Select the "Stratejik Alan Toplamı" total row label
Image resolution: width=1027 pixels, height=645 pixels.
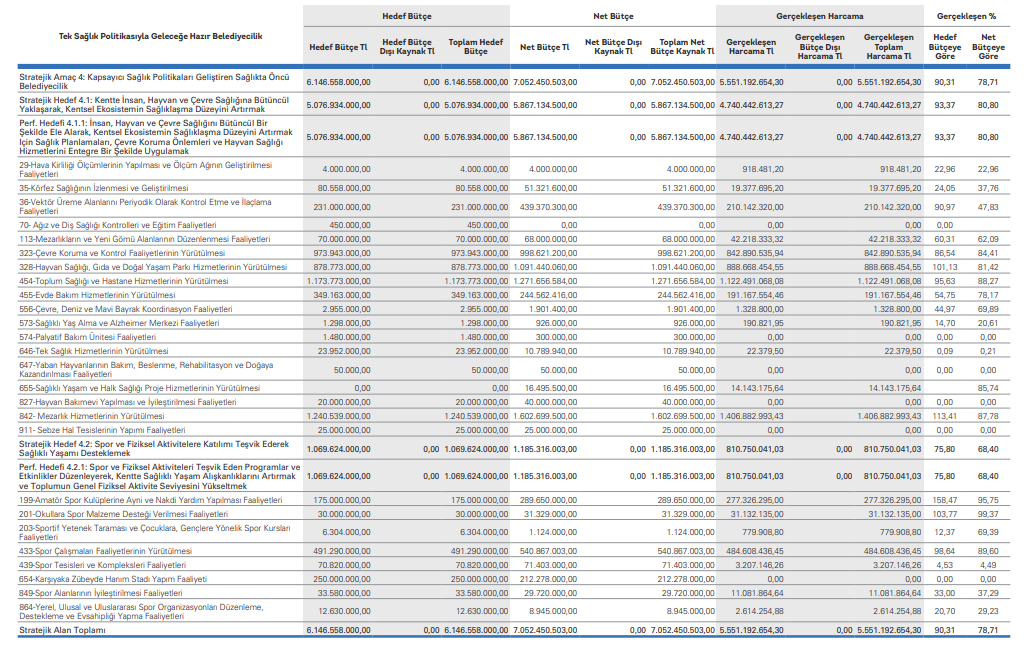(x=62, y=630)
